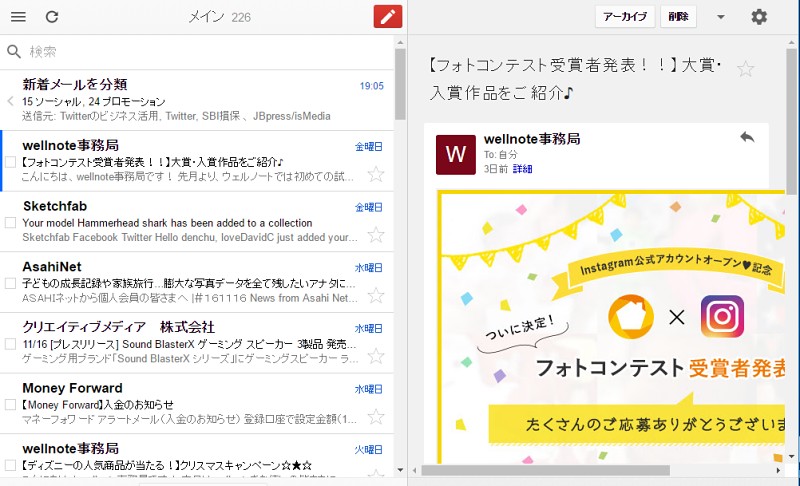The height and width of the screenshot is (486, 800).
Task: Select checkbox for Sketchfab email
Action: (10, 223)
